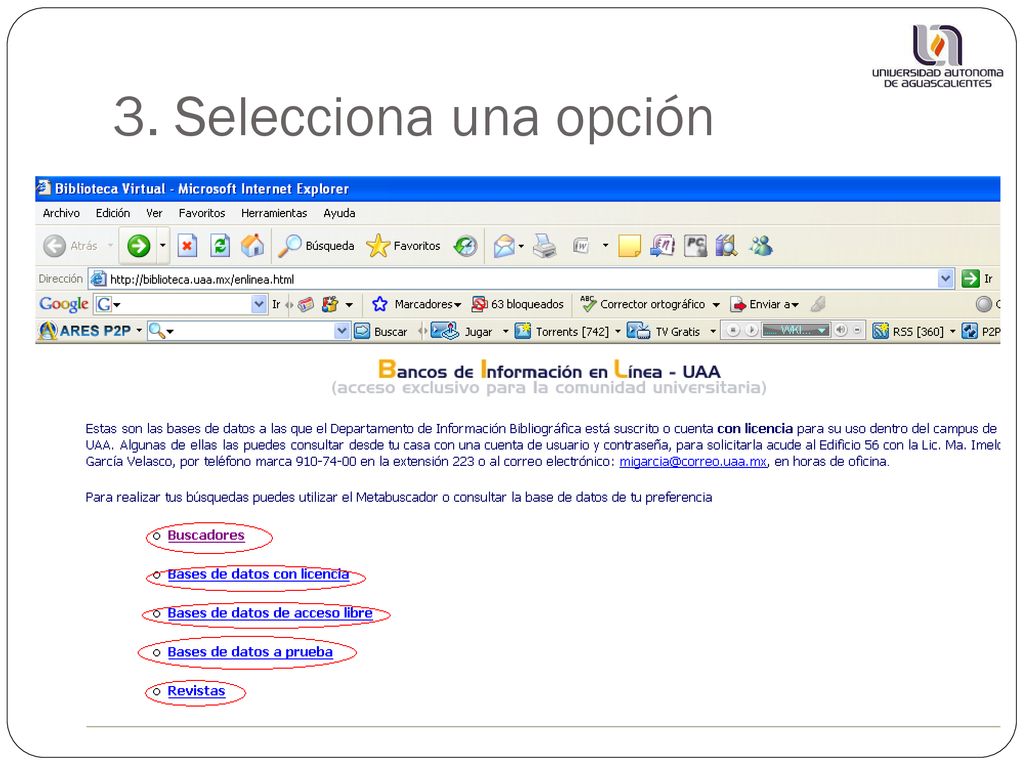
Task: Click the Print printer icon
Action: click(x=544, y=246)
